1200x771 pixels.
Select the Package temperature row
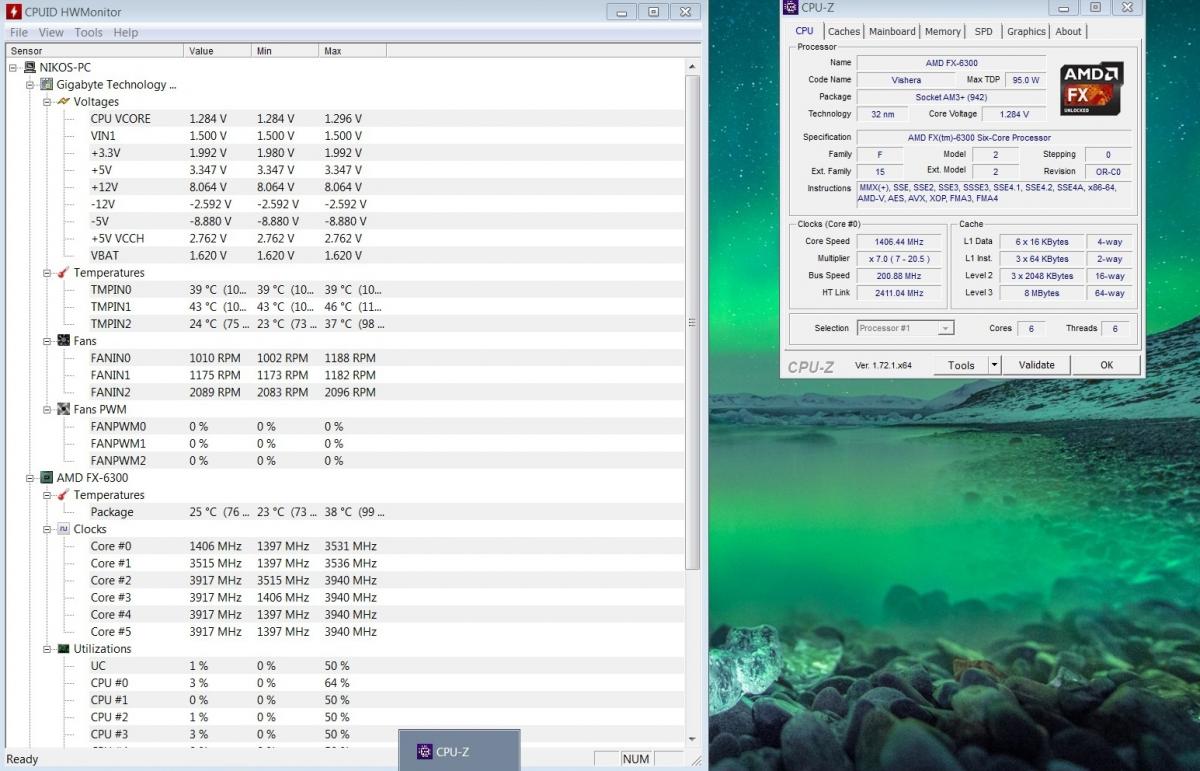point(344,512)
